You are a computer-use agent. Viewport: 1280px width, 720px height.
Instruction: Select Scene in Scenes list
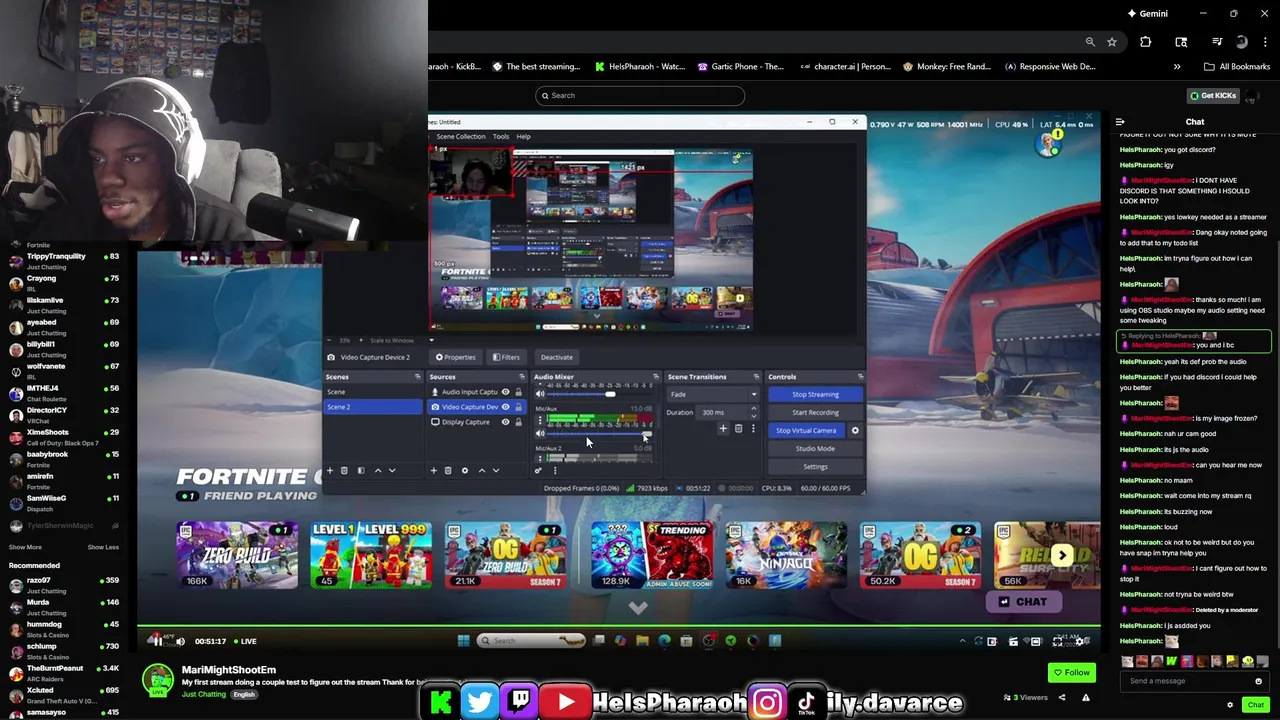(x=373, y=392)
